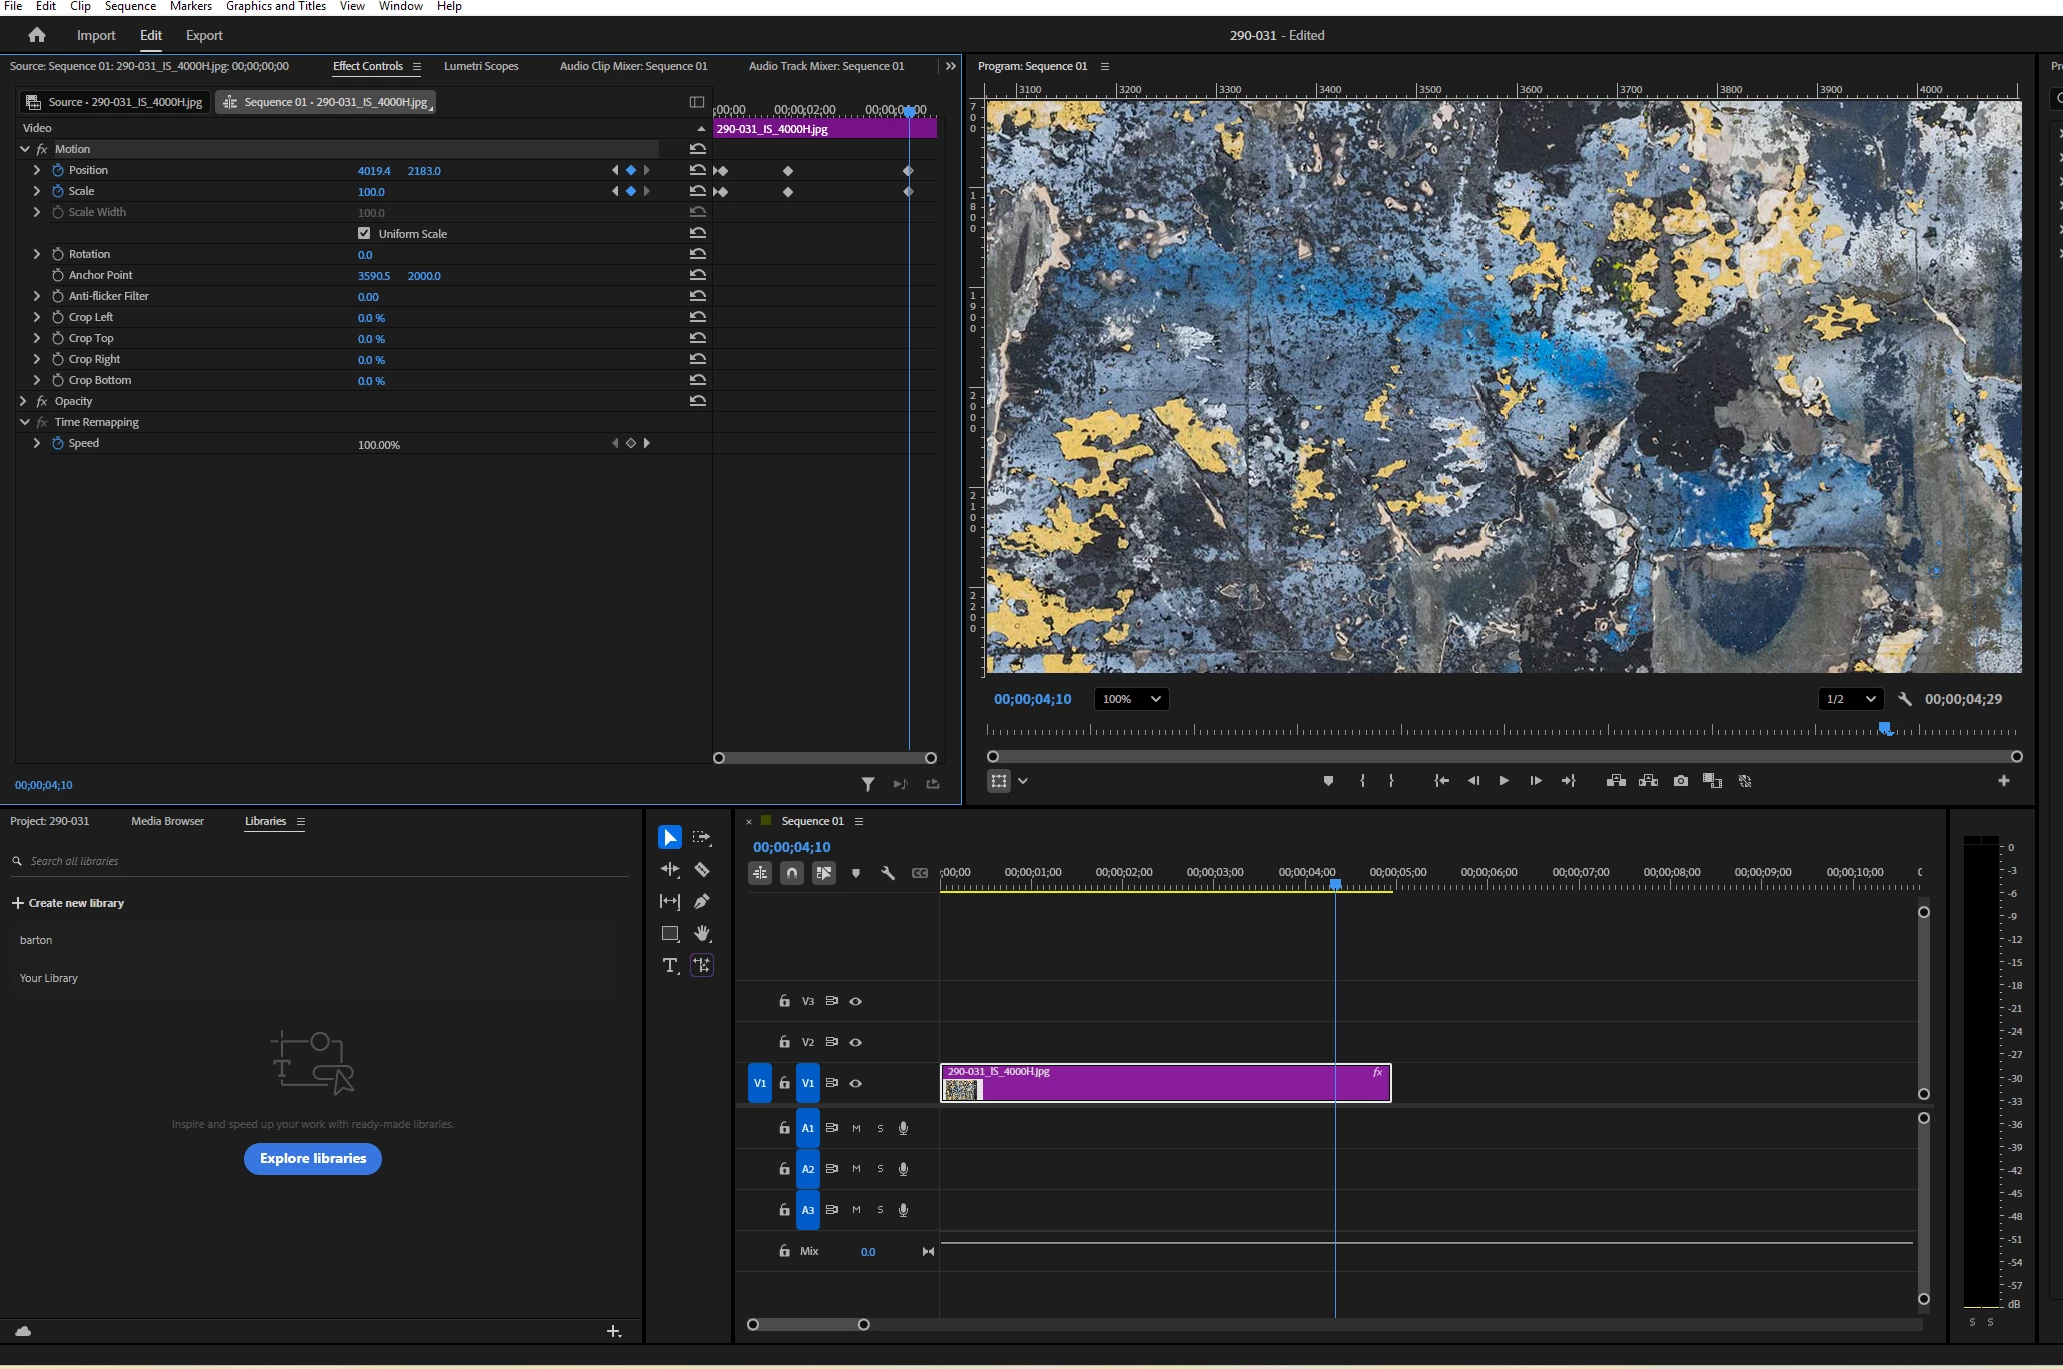Hide track V1 using eye icon
The height and width of the screenshot is (1369, 2063).
[856, 1083]
